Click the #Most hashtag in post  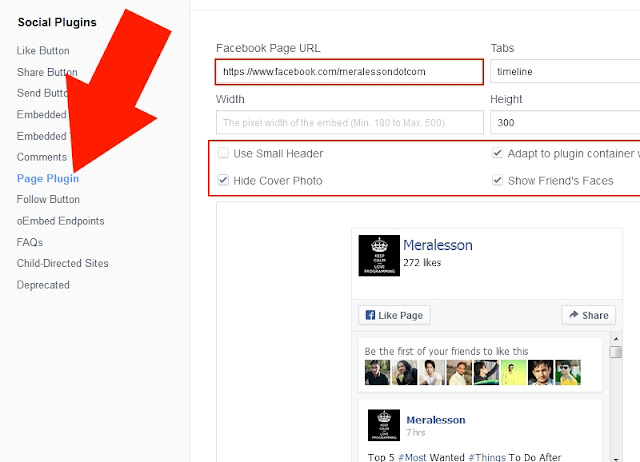tap(412, 457)
